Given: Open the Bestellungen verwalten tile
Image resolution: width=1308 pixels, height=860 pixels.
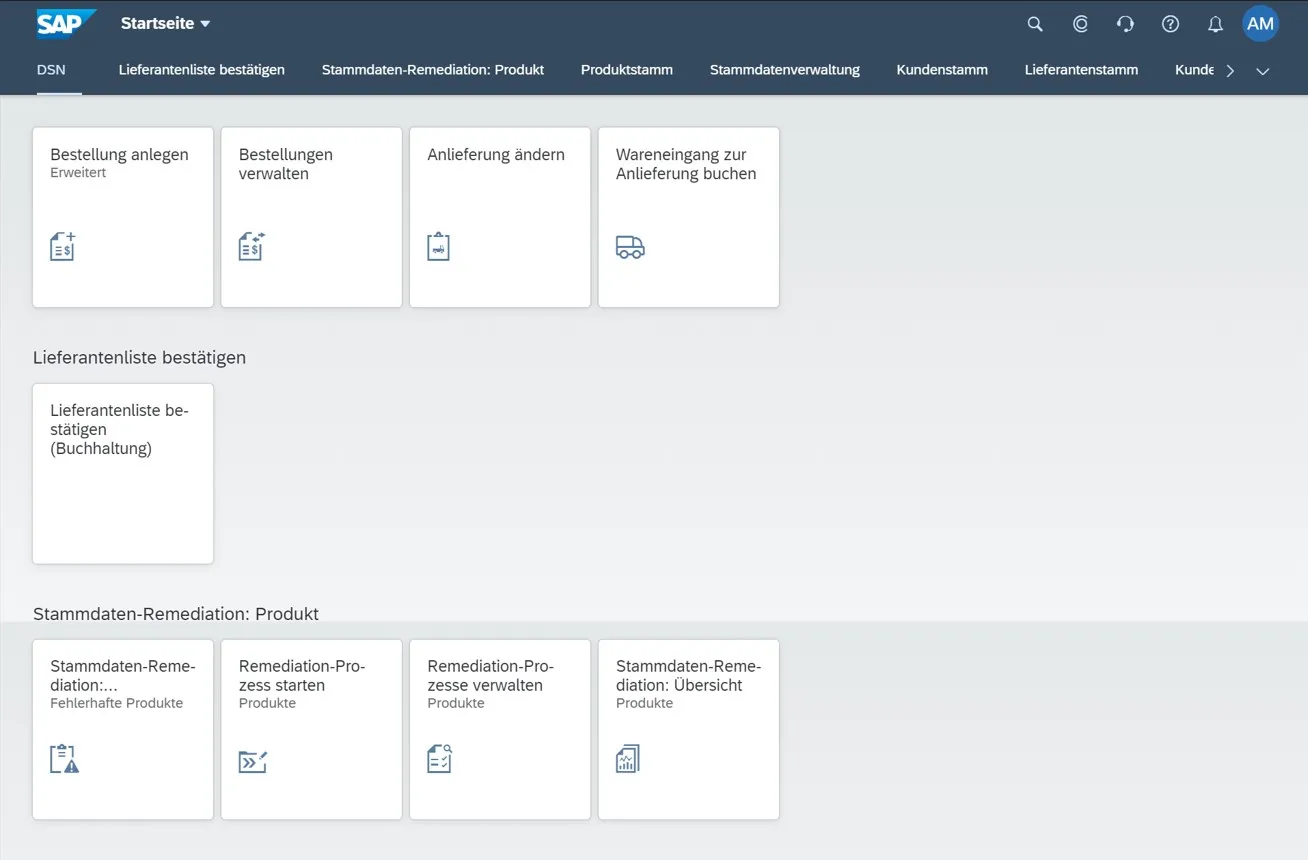Looking at the screenshot, I should click(x=311, y=217).
